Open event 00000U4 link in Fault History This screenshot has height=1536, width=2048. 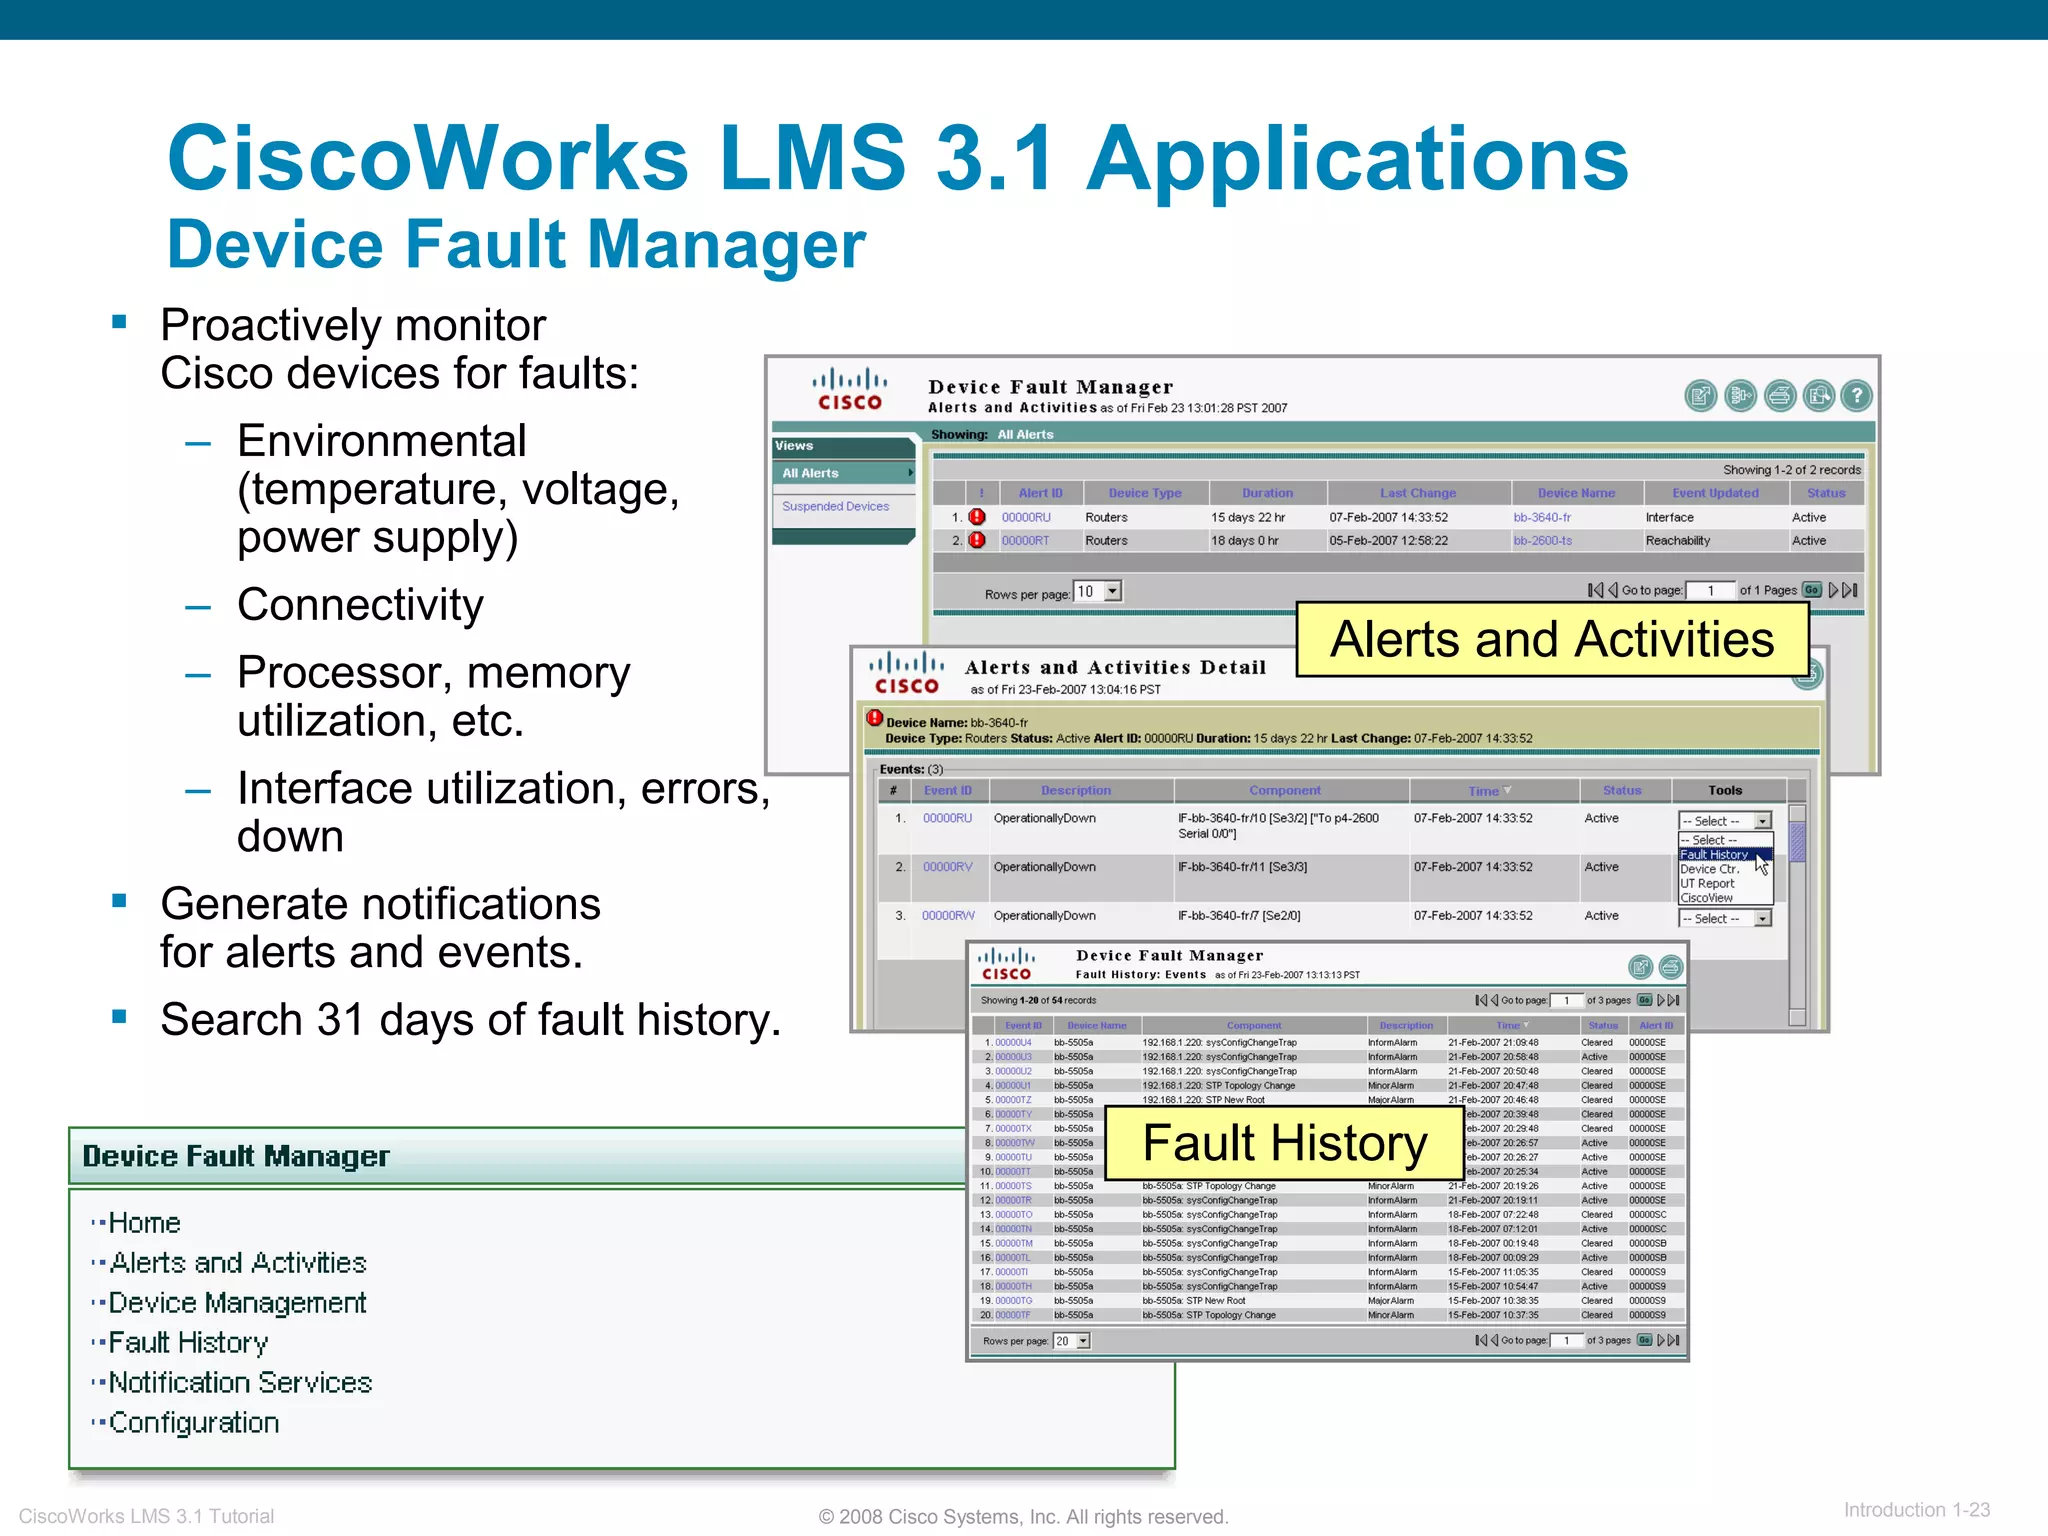[x=1013, y=1042]
